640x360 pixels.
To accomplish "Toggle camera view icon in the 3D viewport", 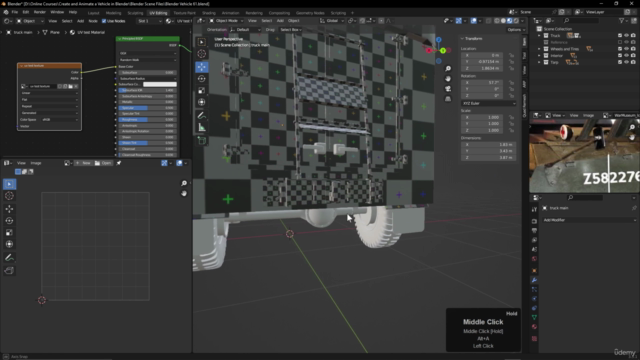I will 448,89.
